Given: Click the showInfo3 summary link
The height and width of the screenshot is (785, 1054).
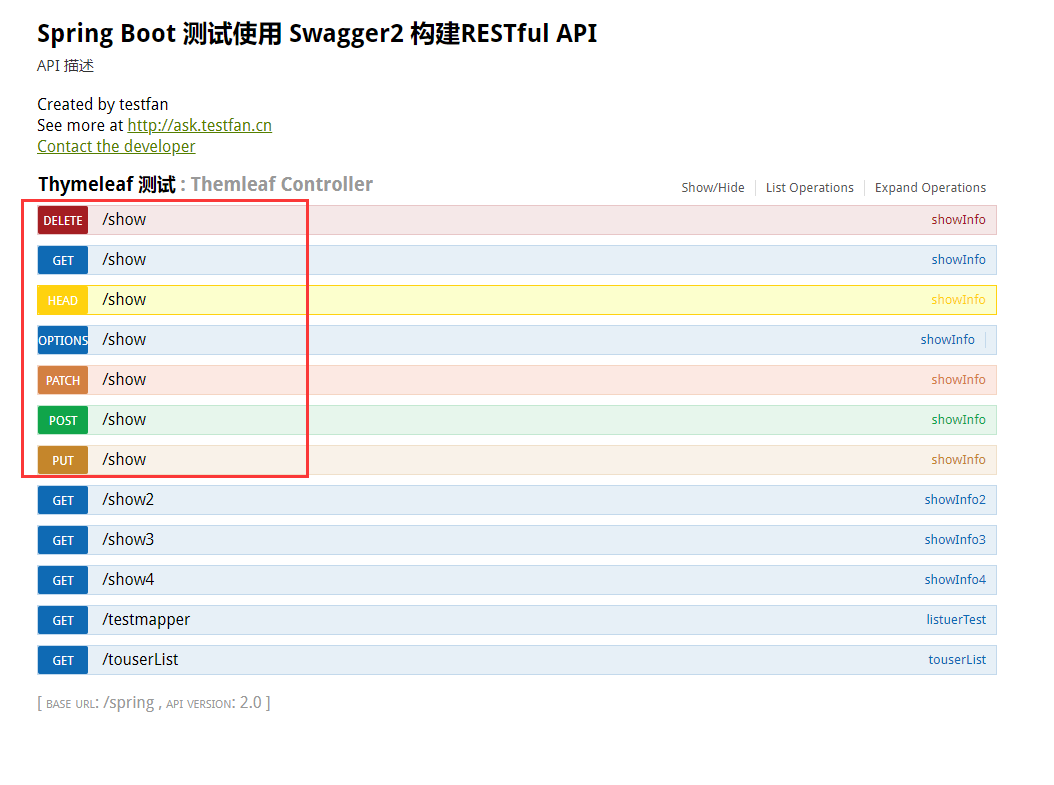Looking at the screenshot, I should point(955,540).
